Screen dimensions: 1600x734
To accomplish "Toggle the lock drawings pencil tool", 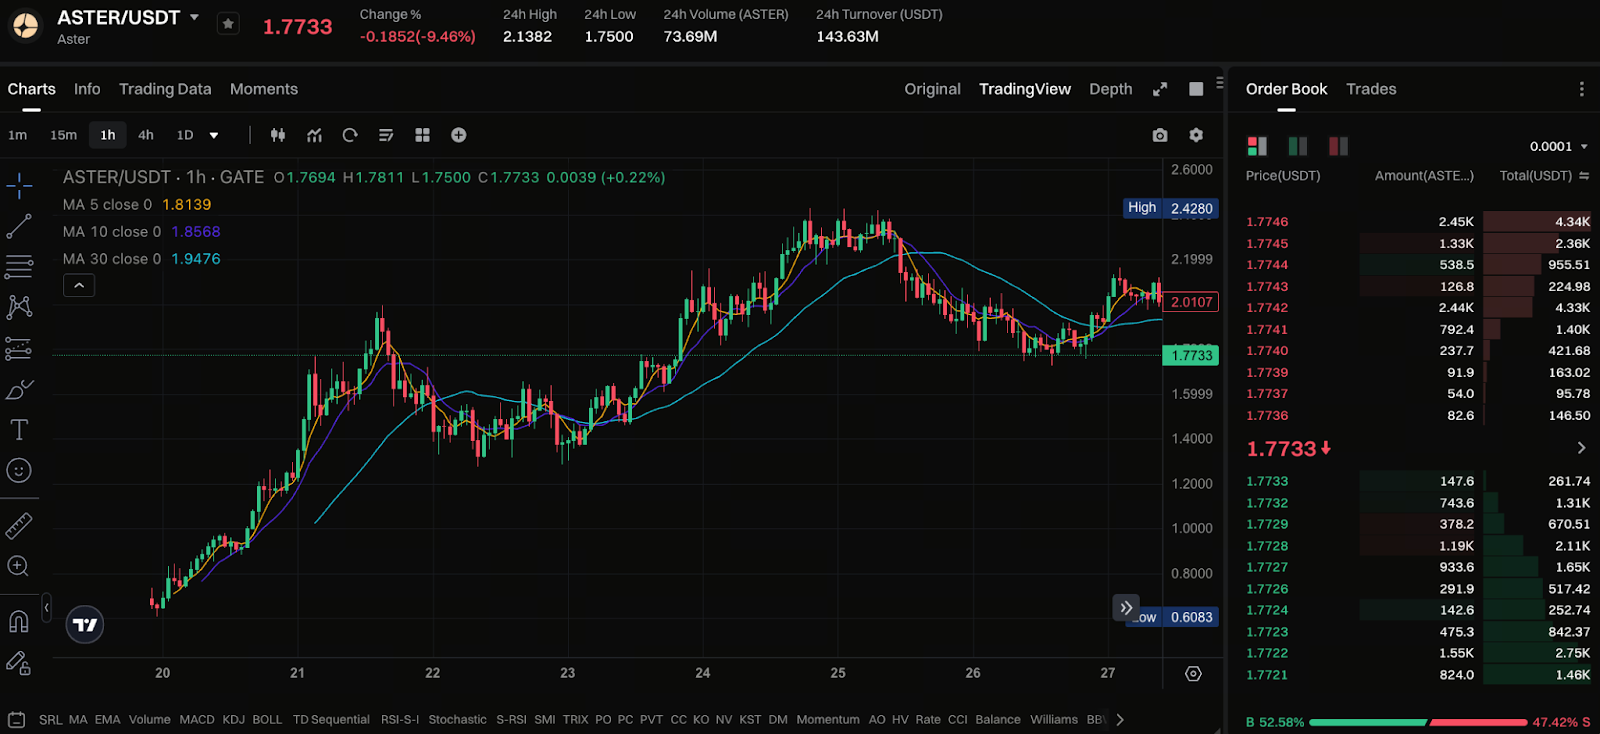I will click(x=18, y=662).
